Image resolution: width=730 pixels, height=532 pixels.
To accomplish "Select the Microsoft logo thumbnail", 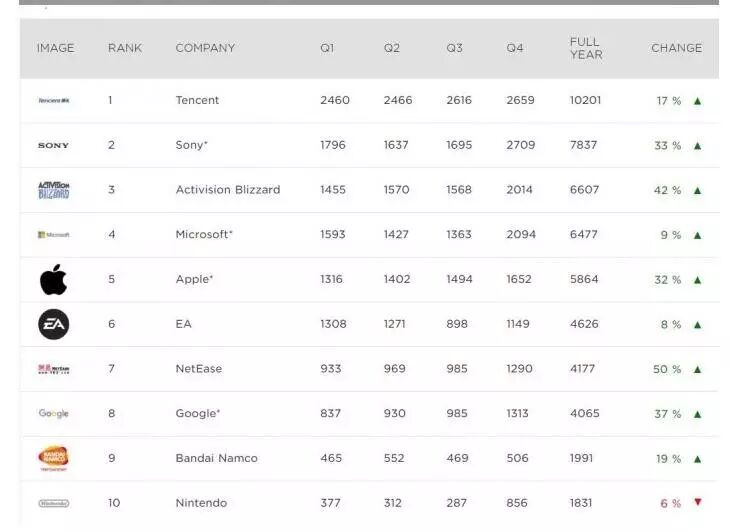I will [x=54, y=235].
